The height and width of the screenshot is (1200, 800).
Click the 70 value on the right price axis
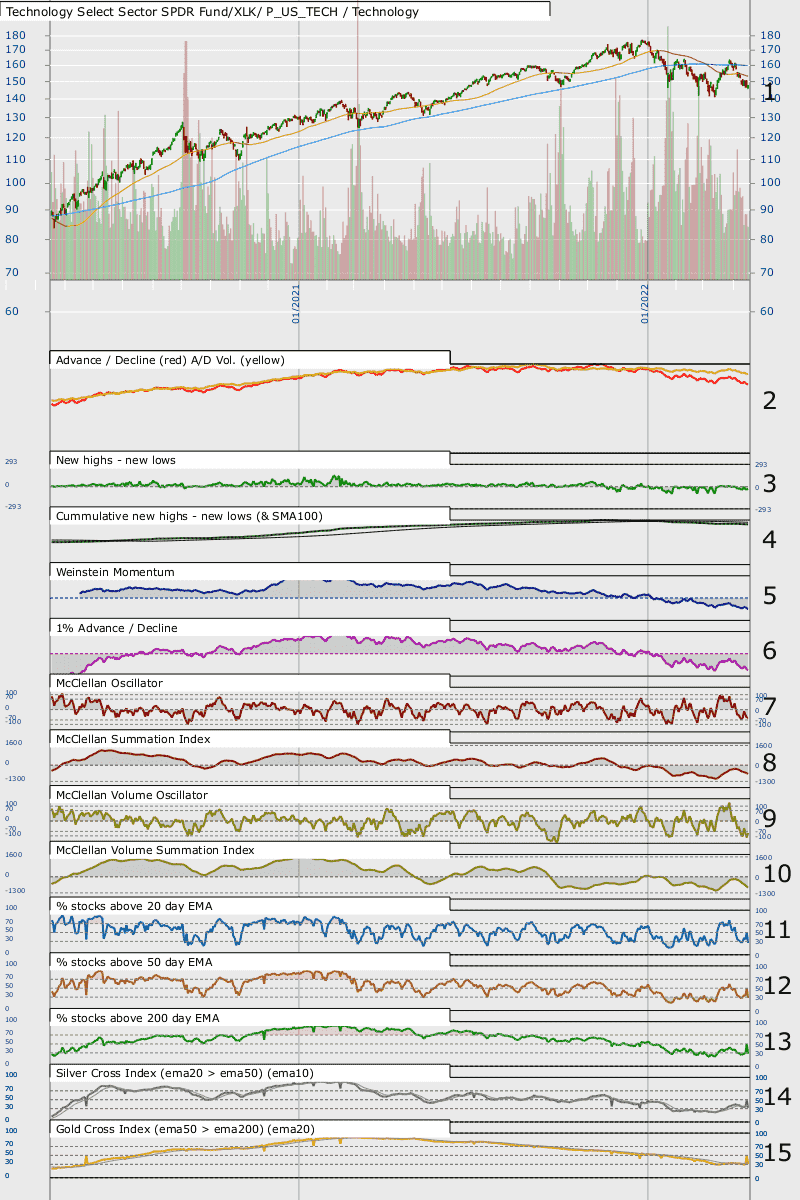[767, 272]
